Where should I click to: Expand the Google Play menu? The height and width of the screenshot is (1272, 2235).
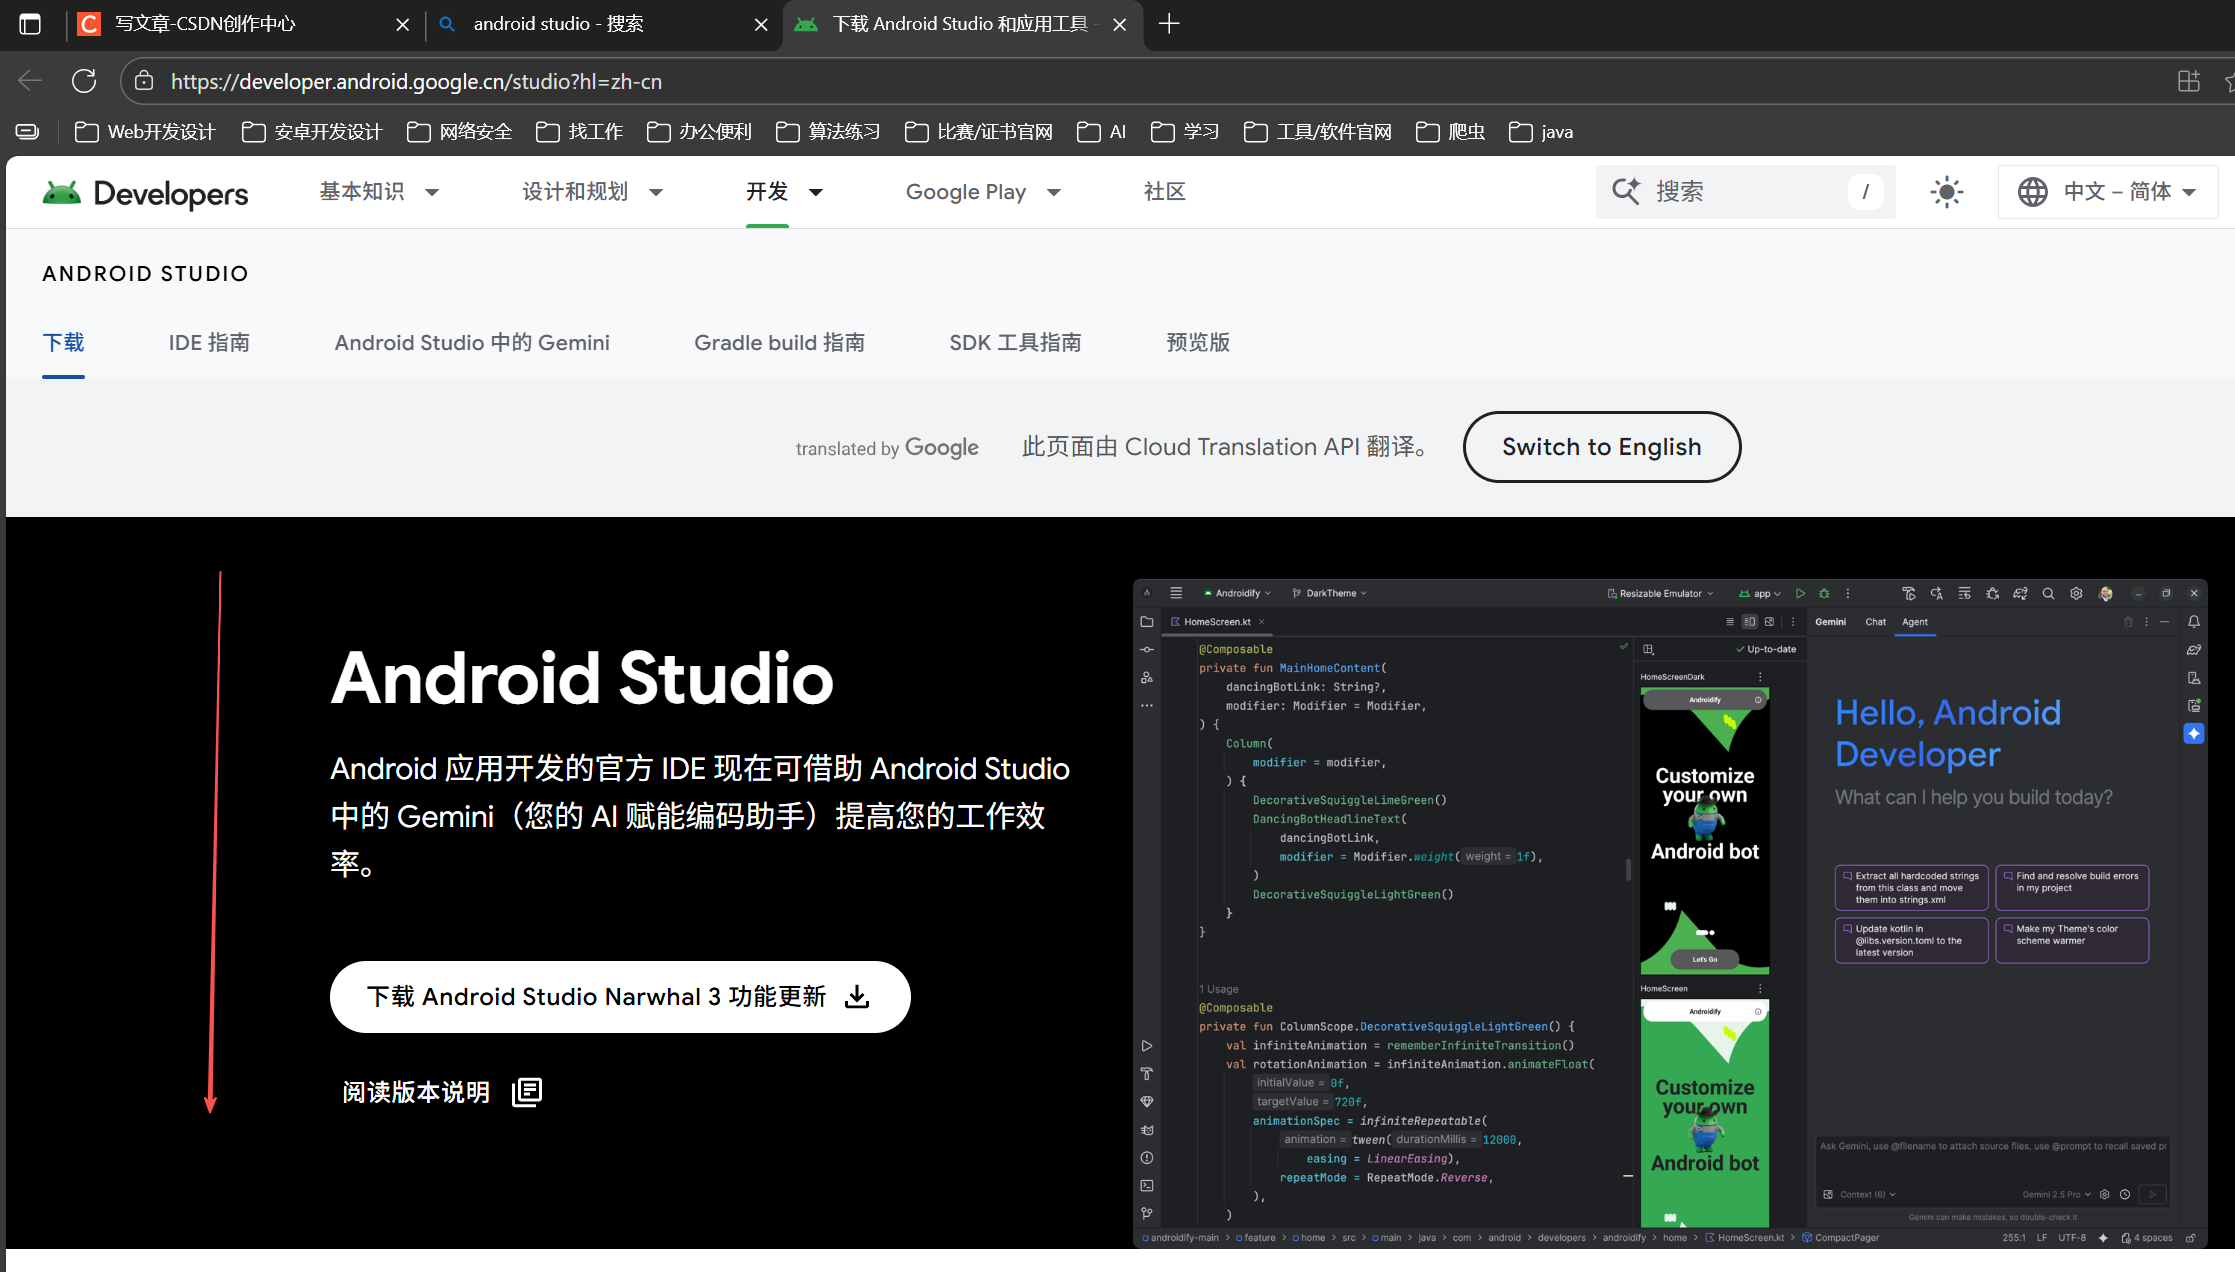[x=983, y=192]
